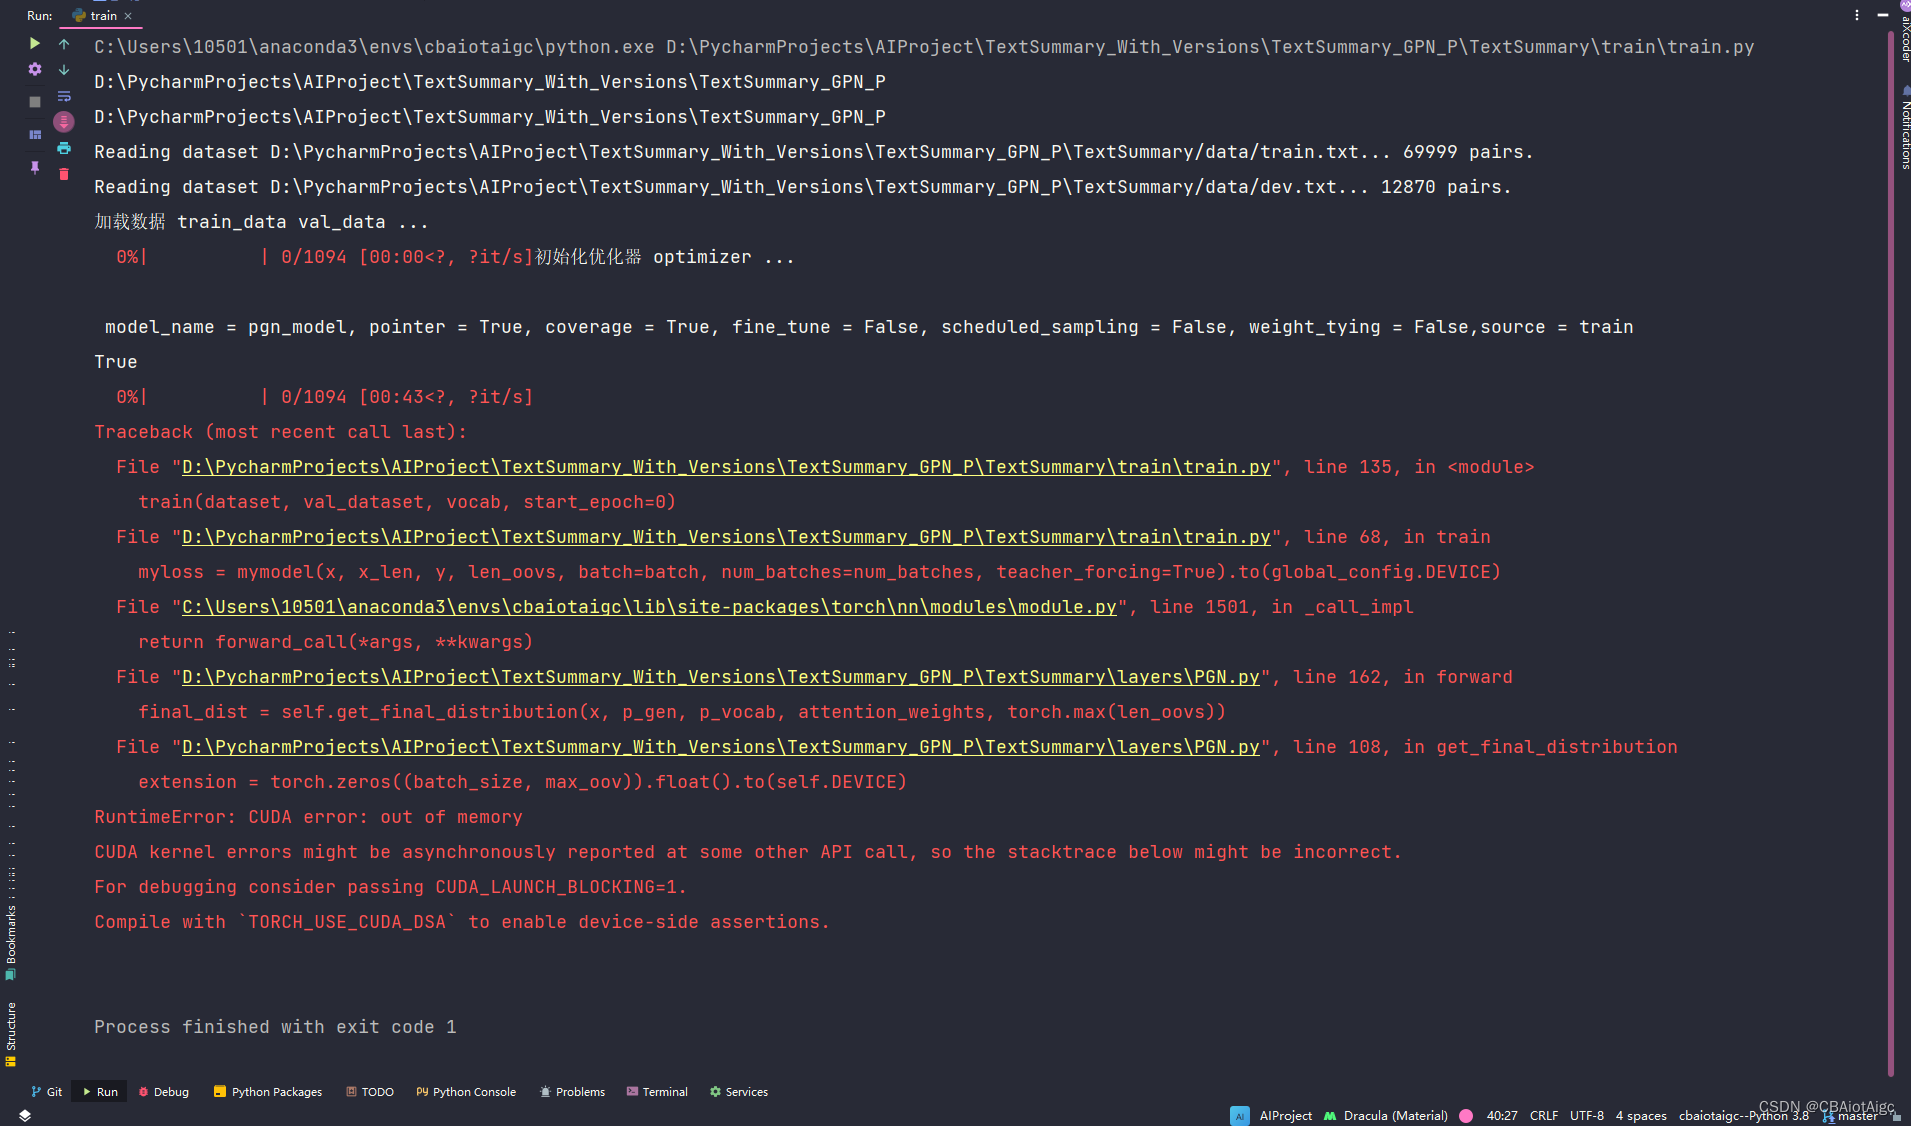Rerun the train script
The image size is (1911, 1126).
[35, 44]
